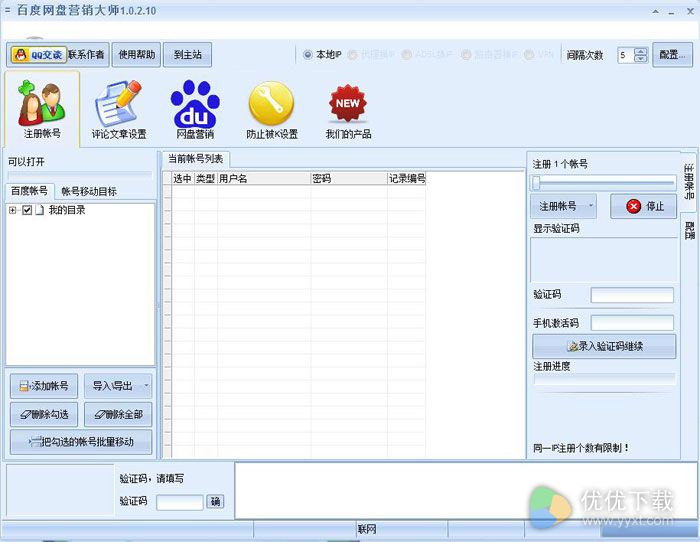
Task: Click 把勾选的帐号批量移动 button
Action: pyautogui.click(x=81, y=442)
